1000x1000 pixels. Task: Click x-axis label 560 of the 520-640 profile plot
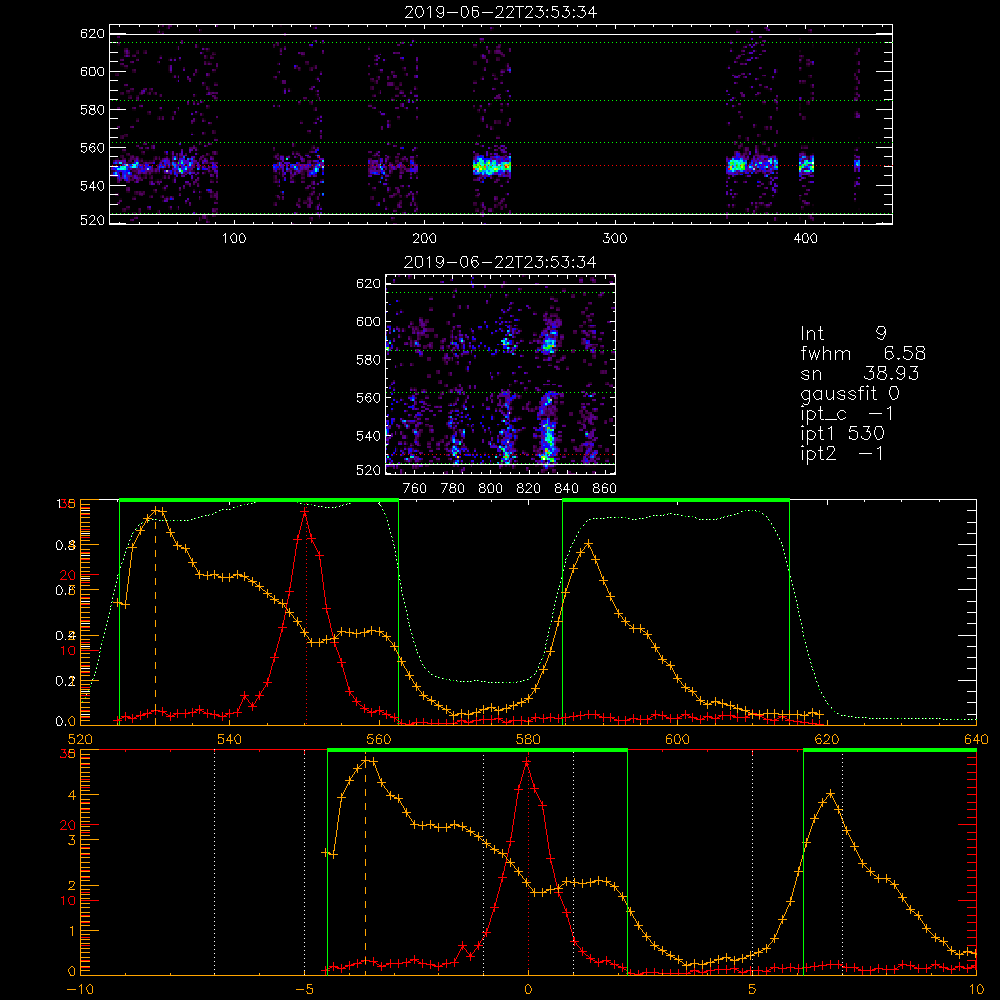point(379,739)
